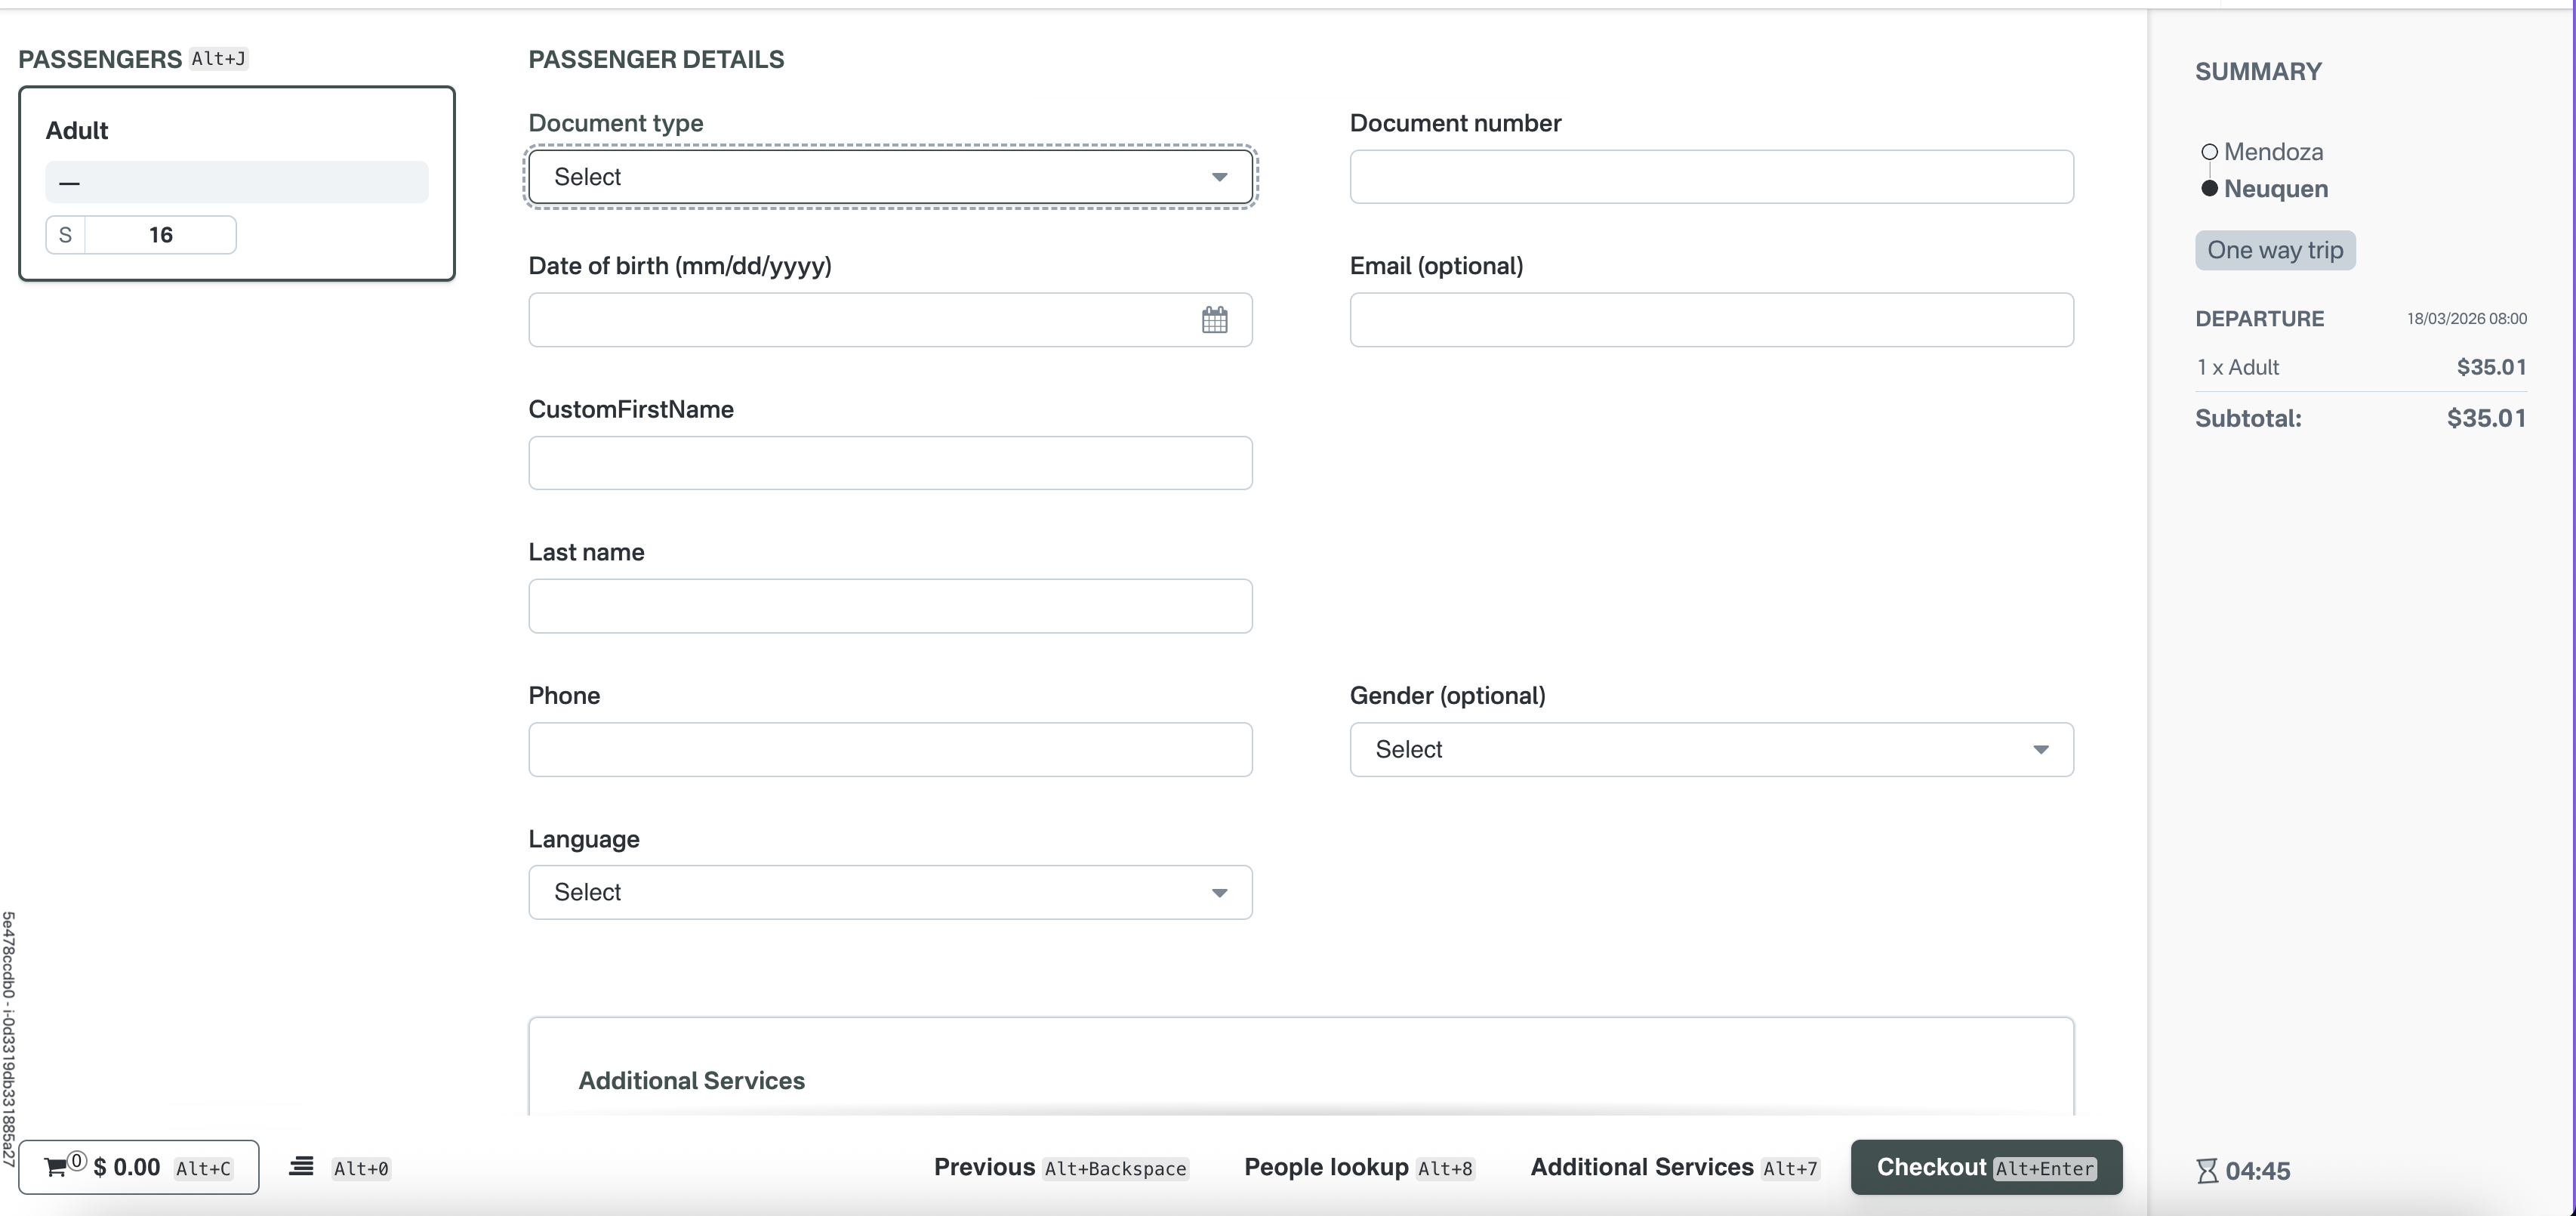Click the shopping cart icon
The height and width of the screenshot is (1216, 2576).
click(x=56, y=1166)
